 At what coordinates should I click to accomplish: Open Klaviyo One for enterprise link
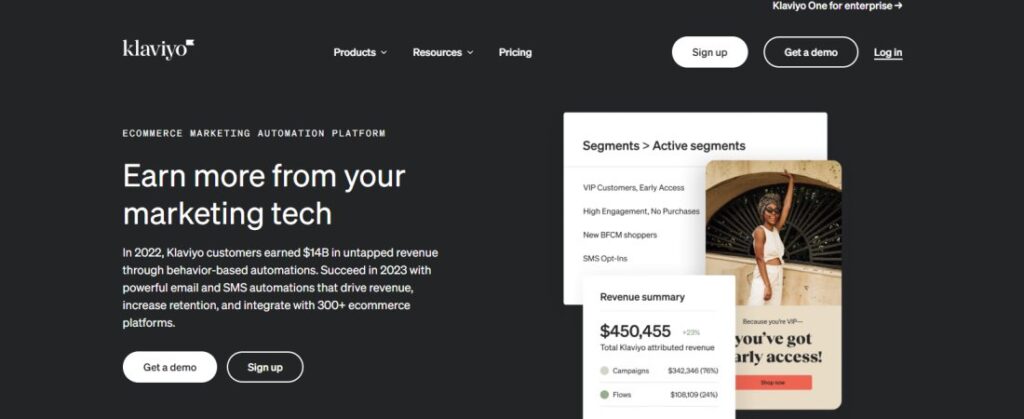tap(837, 6)
